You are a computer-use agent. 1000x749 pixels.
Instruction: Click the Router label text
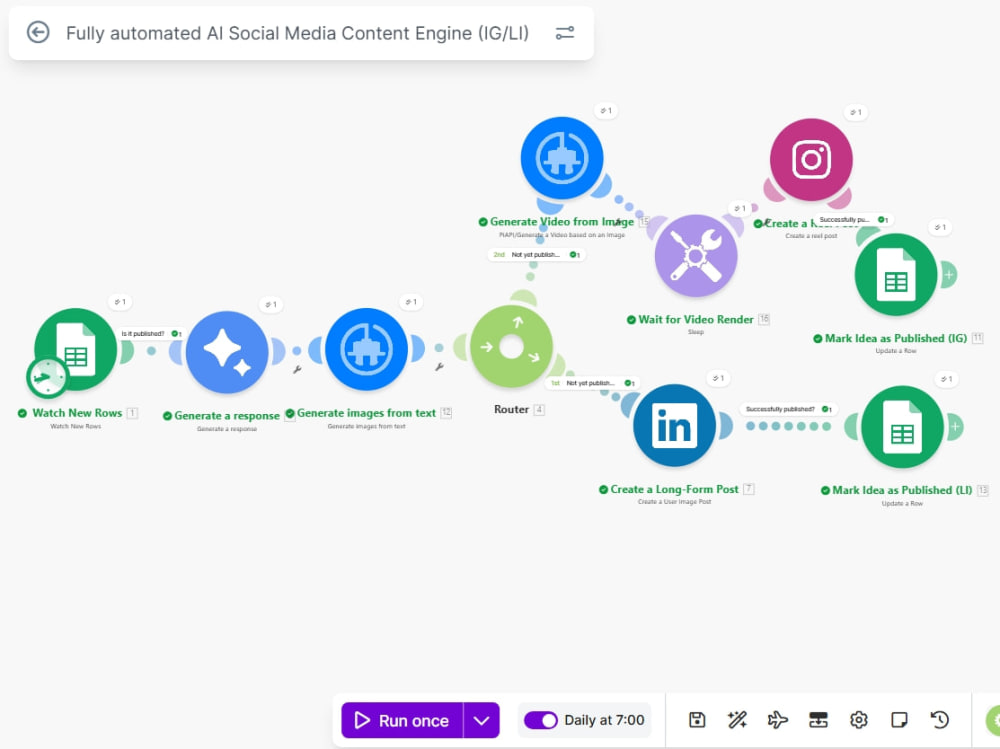(511, 409)
